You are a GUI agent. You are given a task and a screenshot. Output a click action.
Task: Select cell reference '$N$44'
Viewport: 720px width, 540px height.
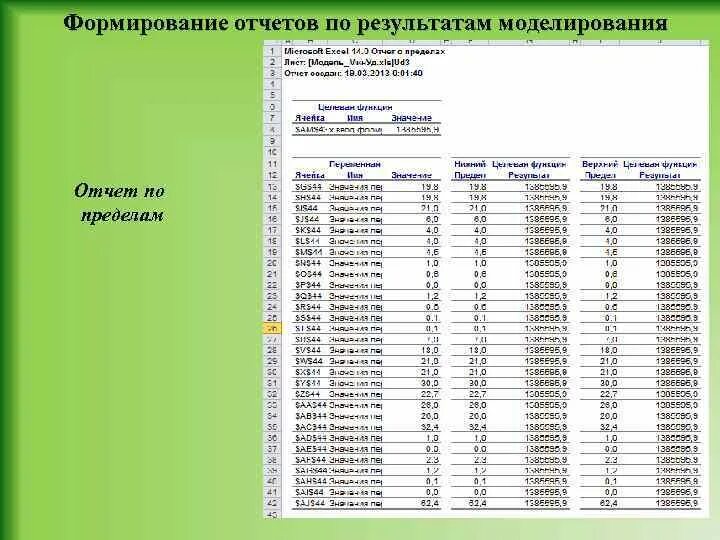click(x=308, y=263)
